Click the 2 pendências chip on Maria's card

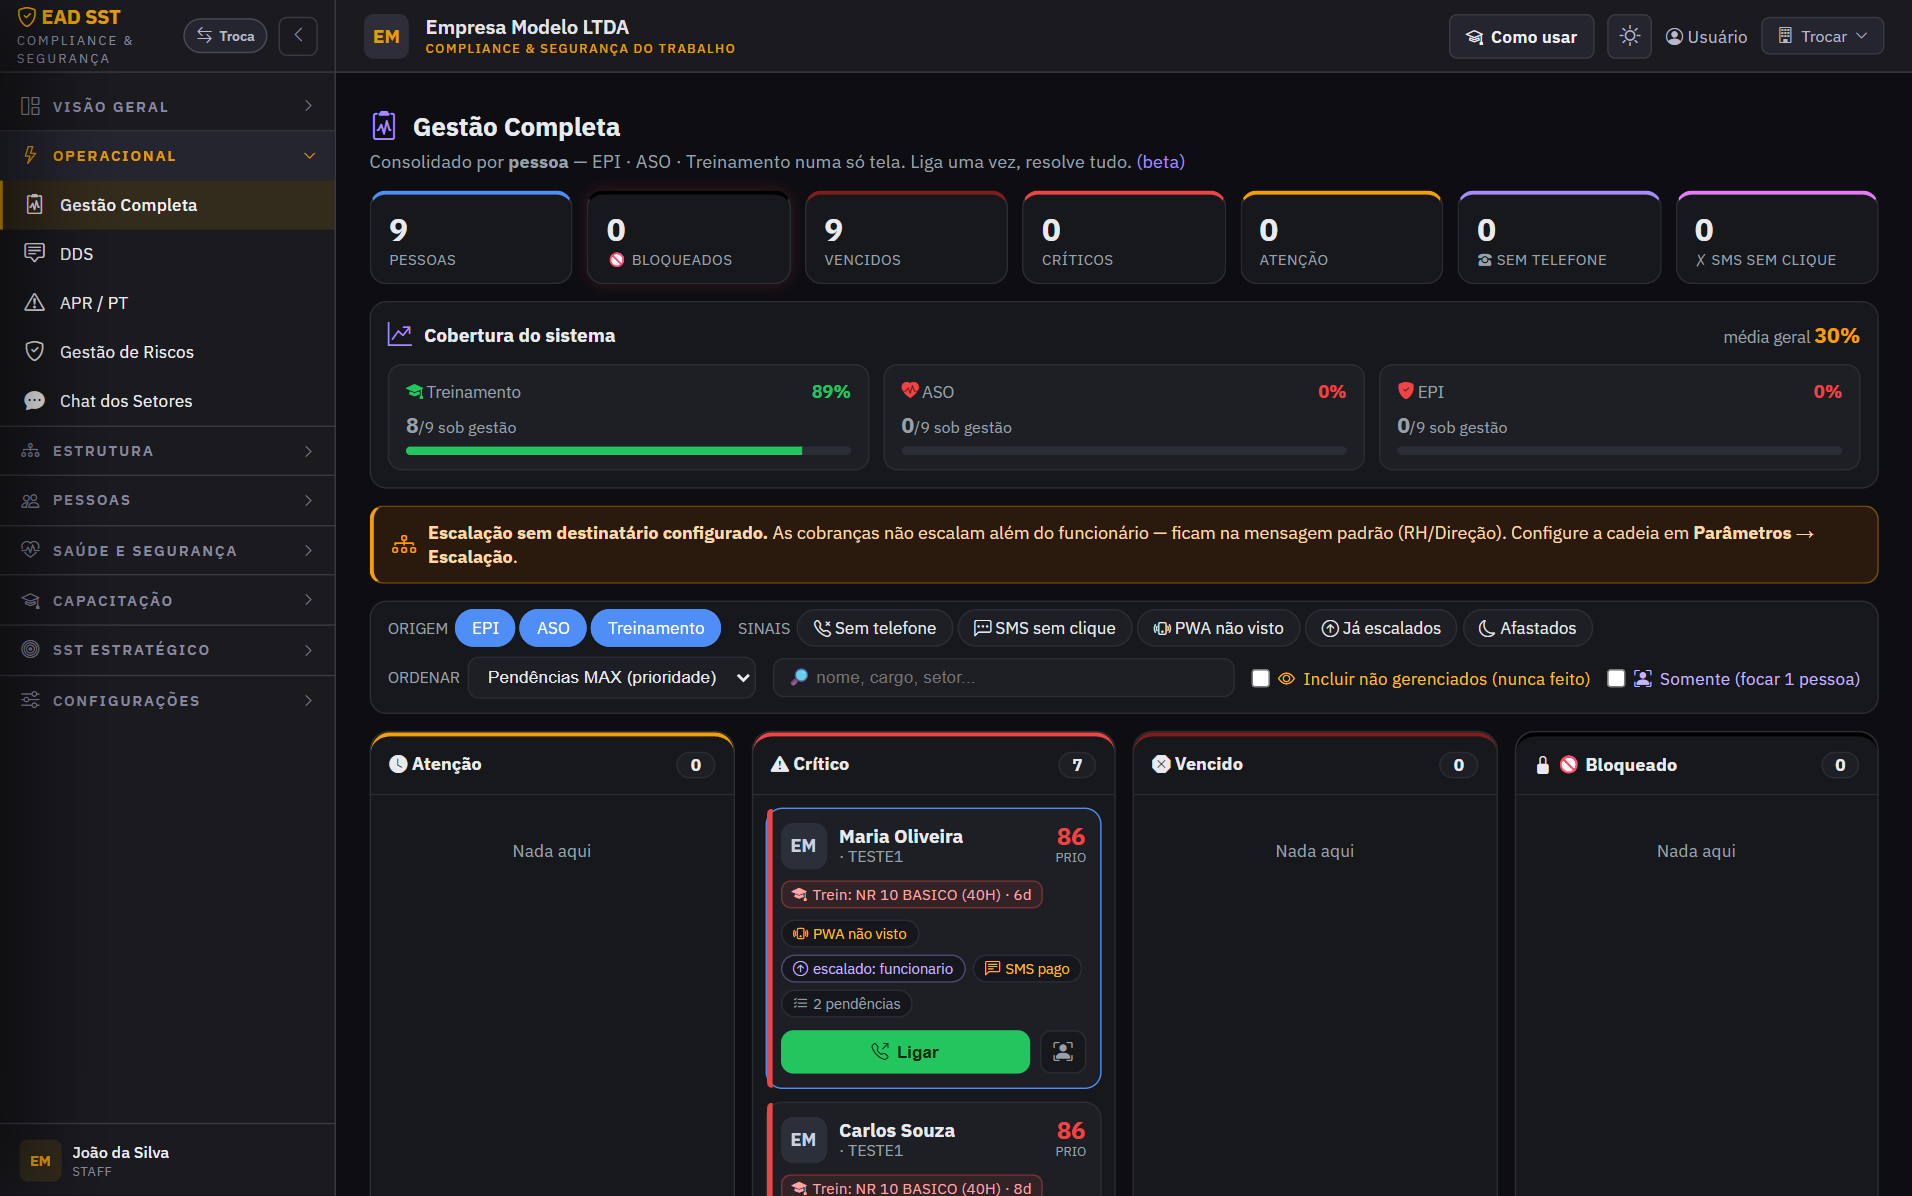point(846,1003)
